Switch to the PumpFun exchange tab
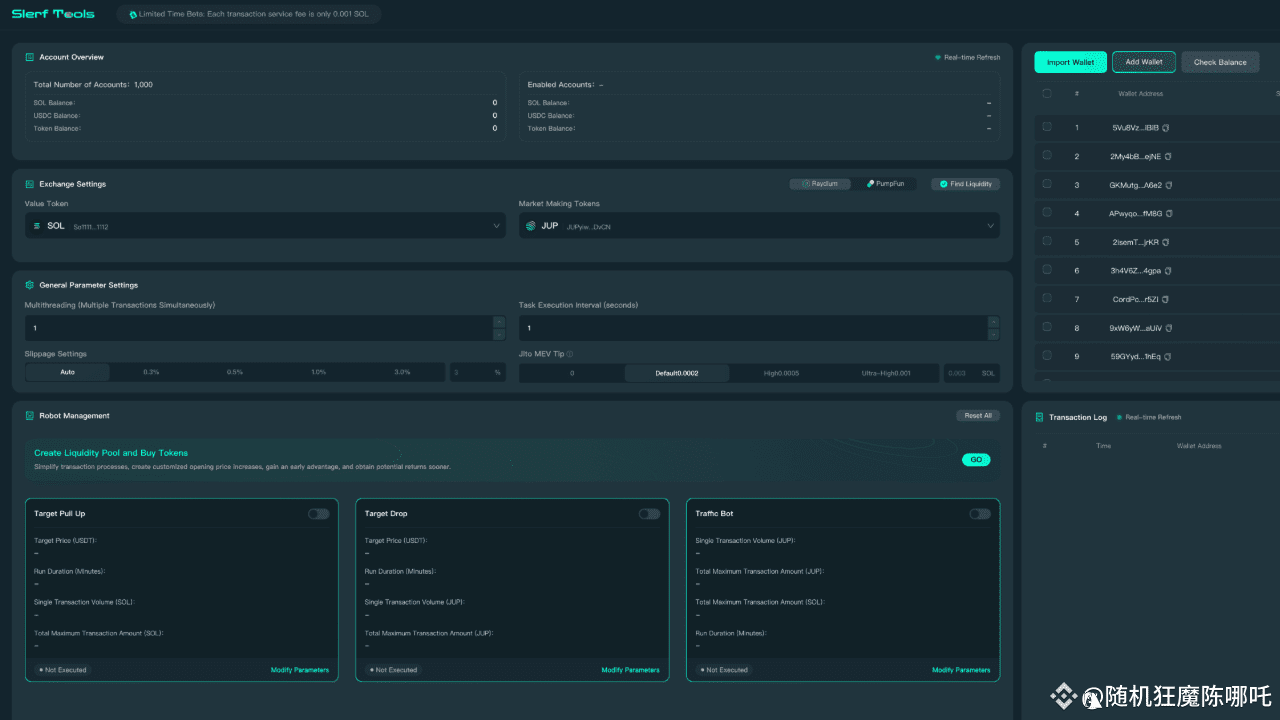The height and width of the screenshot is (720, 1280). coord(885,184)
